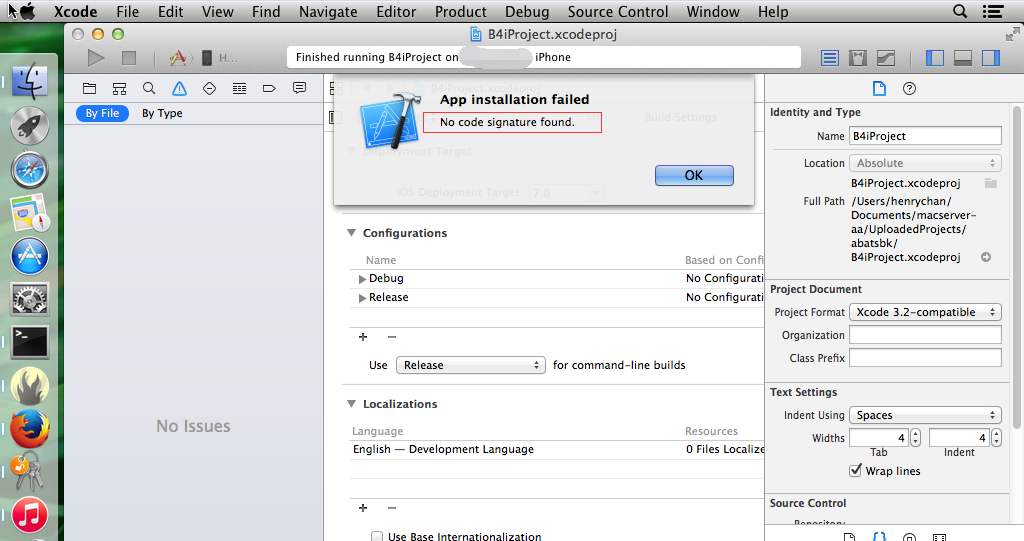
Task: Open the Project Format dropdown
Action: [x=924, y=312]
